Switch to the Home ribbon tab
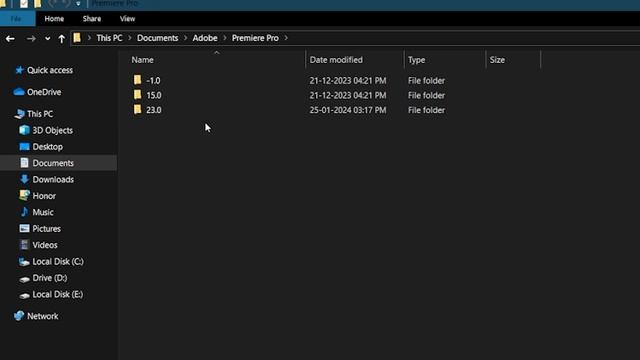 pos(54,19)
